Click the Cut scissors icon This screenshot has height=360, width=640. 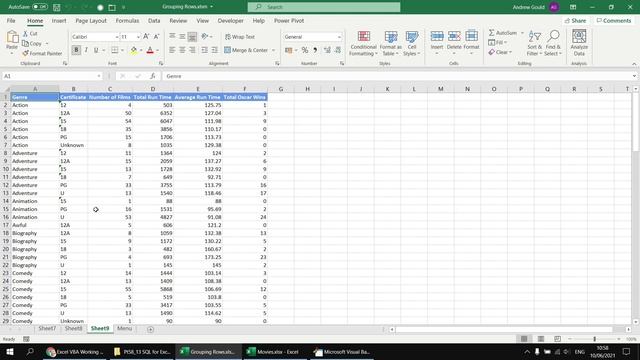pyautogui.click(x=25, y=34)
